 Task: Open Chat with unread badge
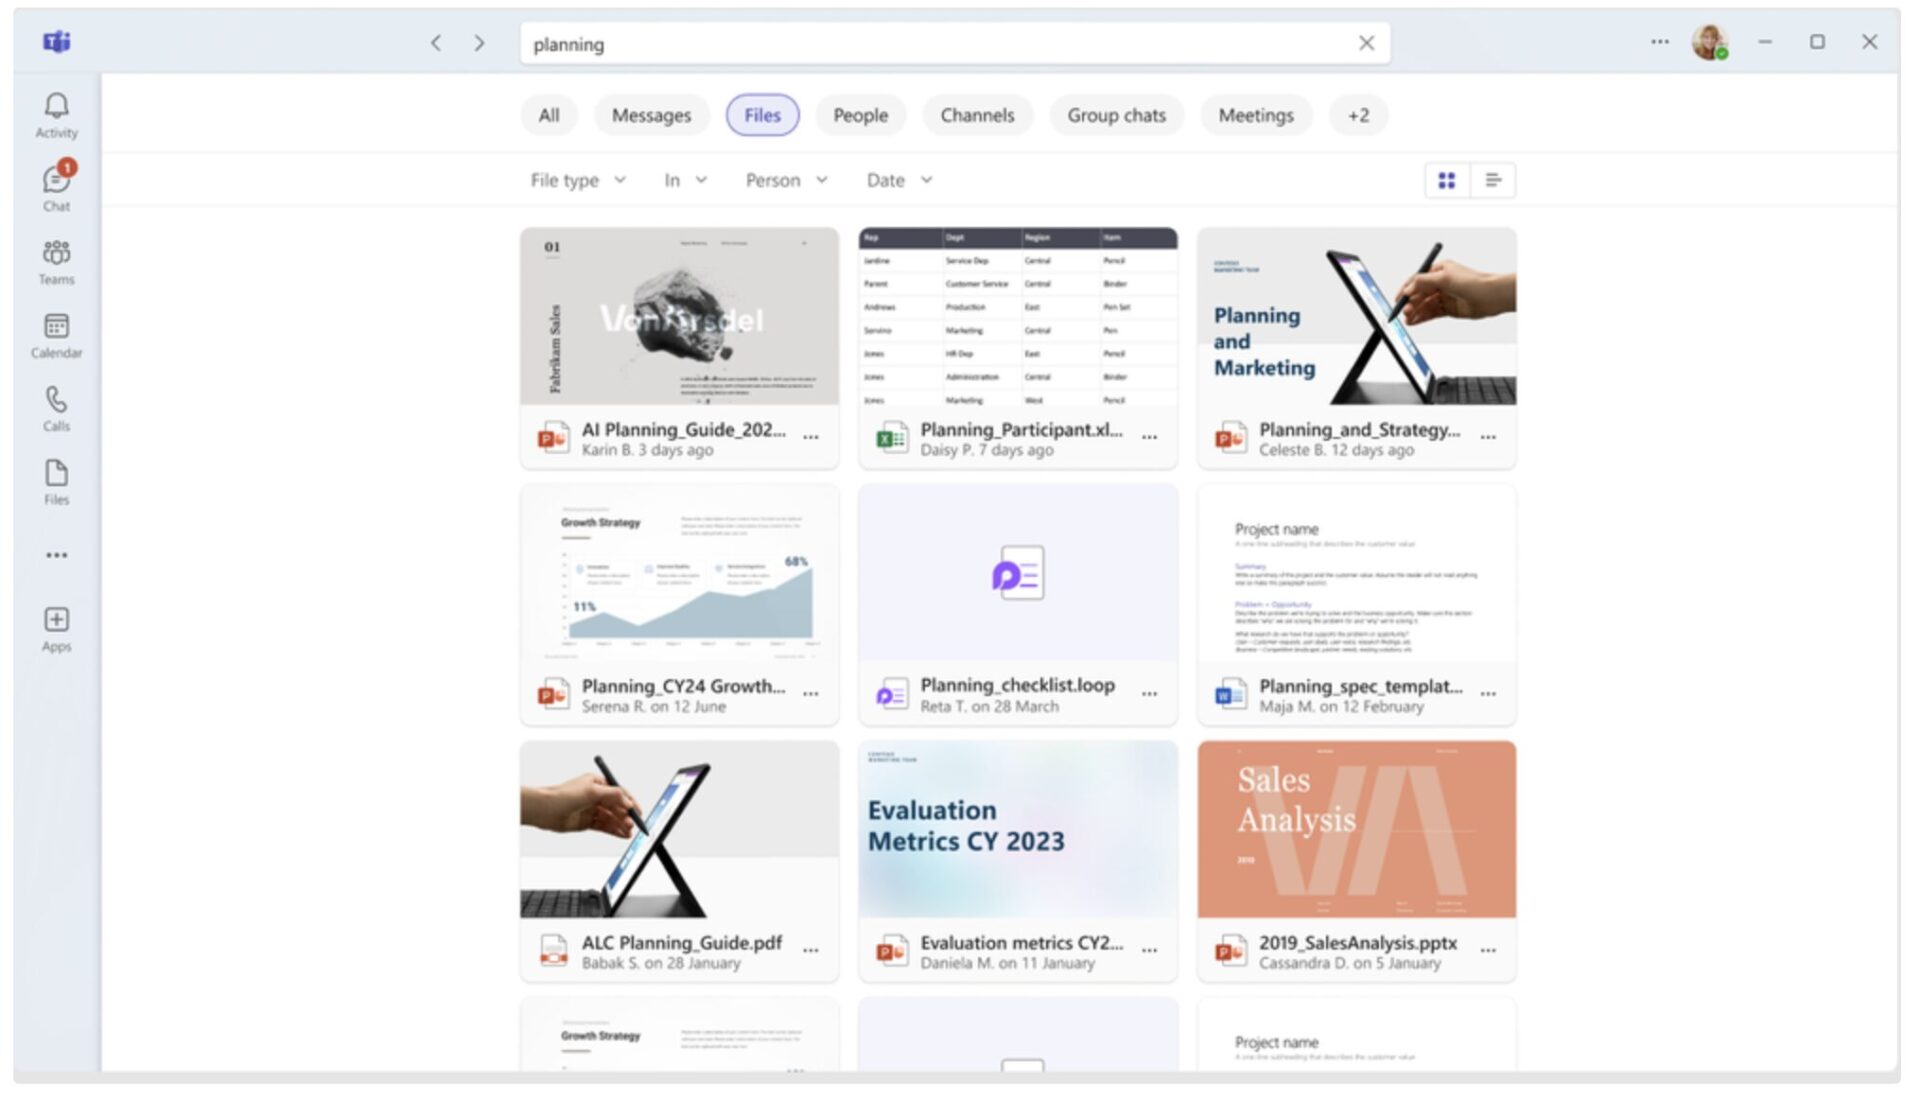(x=56, y=187)
